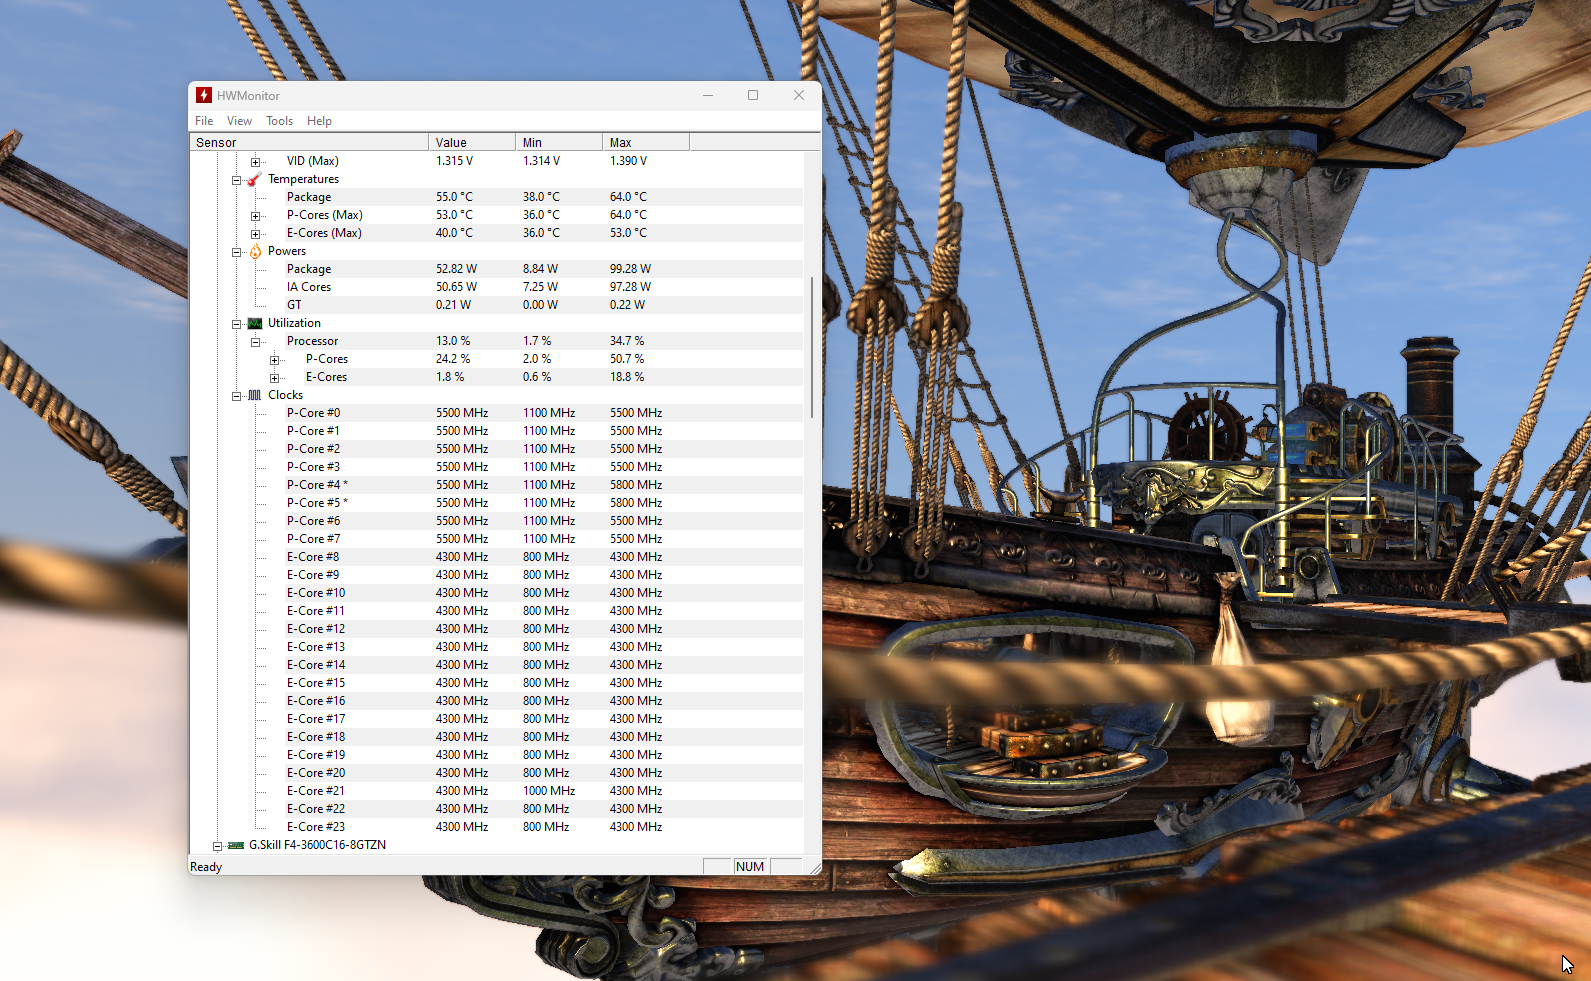Click the 5800 MHz max for P-Core #4
The width and height of the screenshot is (1591, 981).
636,485
